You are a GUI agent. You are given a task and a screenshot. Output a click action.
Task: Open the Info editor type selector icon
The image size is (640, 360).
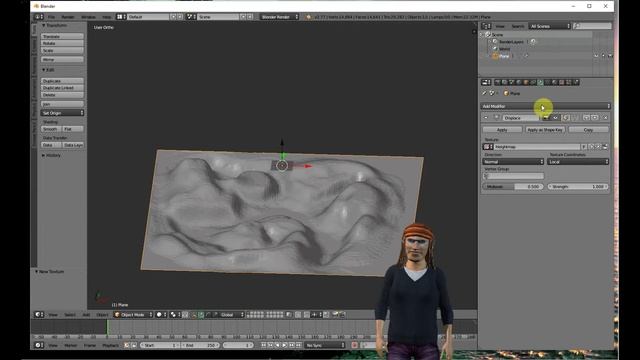click(x=38, y=17)
